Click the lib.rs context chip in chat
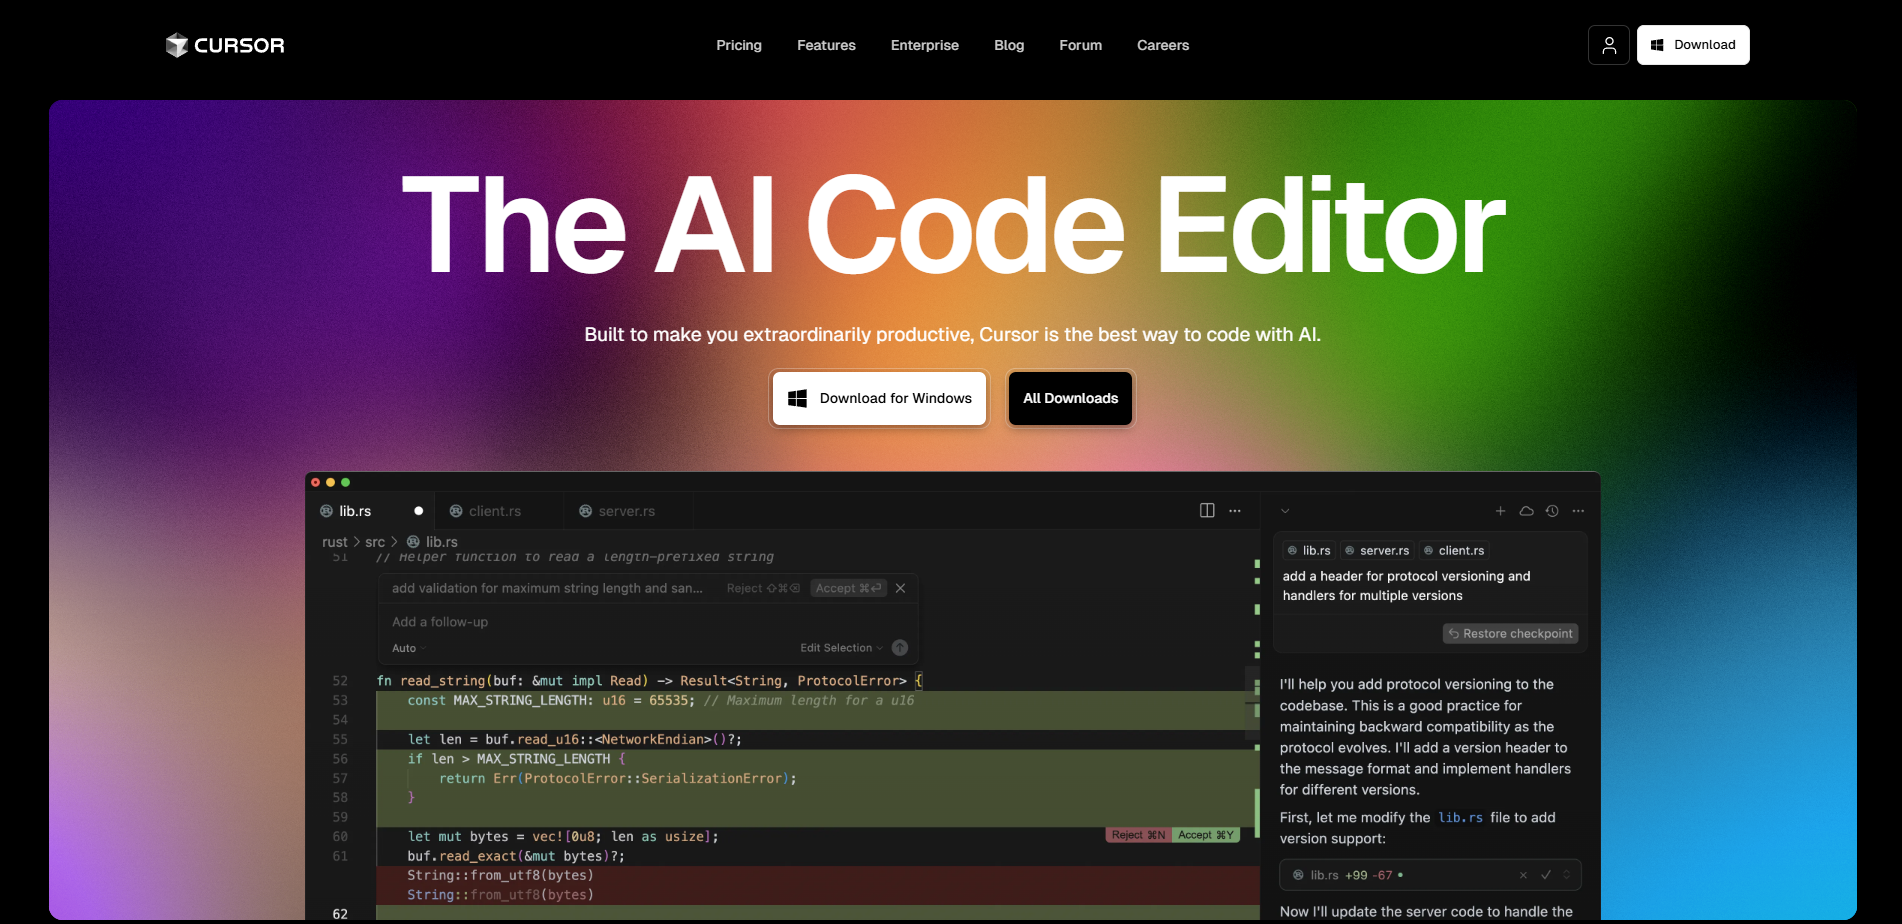The image size is (1902, 924). click(1308, 551)
